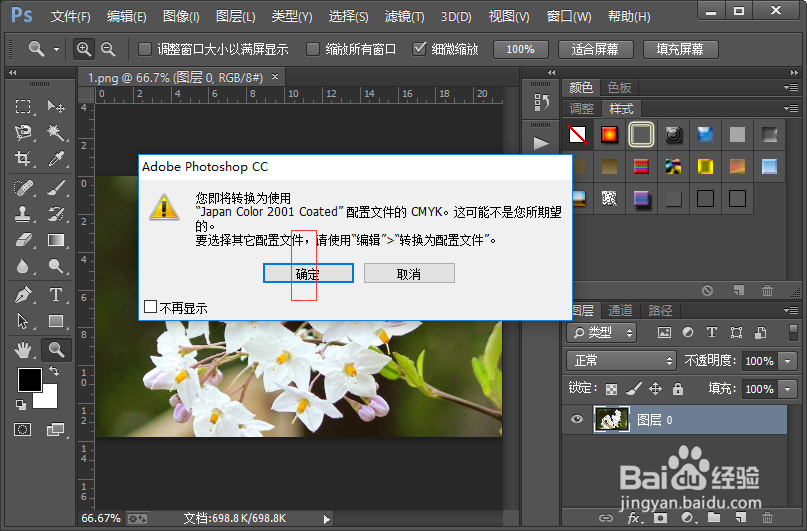Screen dimensions: 807x531
Task: Open the 滤镜(T) menu
Action: pyautogui.click(x=405, y=17)
